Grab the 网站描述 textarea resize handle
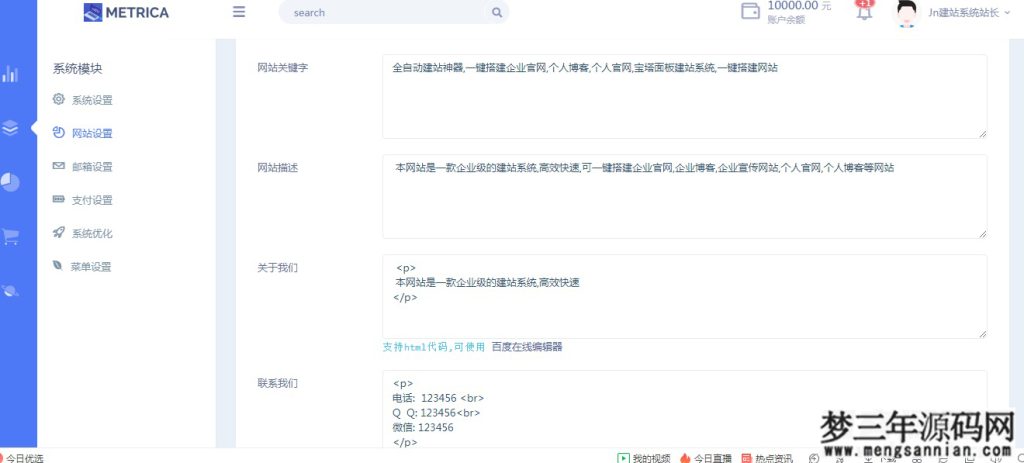The height and width of the screenshot is (463, 1024). [x=982, y=233]
